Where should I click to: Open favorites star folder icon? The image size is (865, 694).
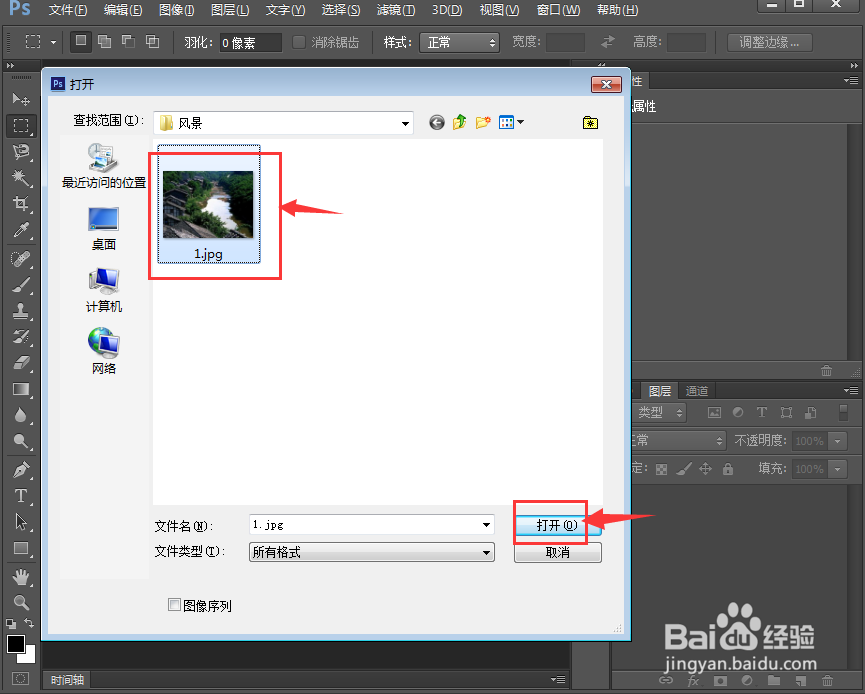590,122
